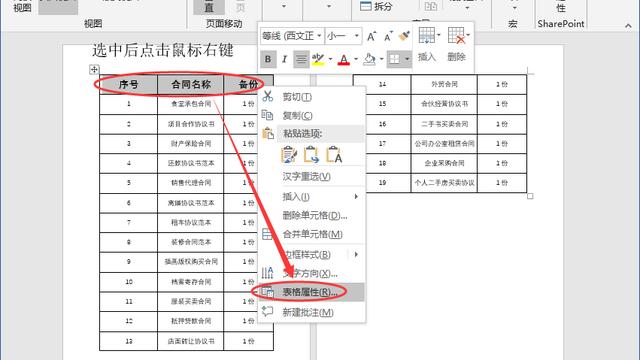640x360 pixels.
Task: Click the table resize handle at bottom right
Action: tap(530, 196)
